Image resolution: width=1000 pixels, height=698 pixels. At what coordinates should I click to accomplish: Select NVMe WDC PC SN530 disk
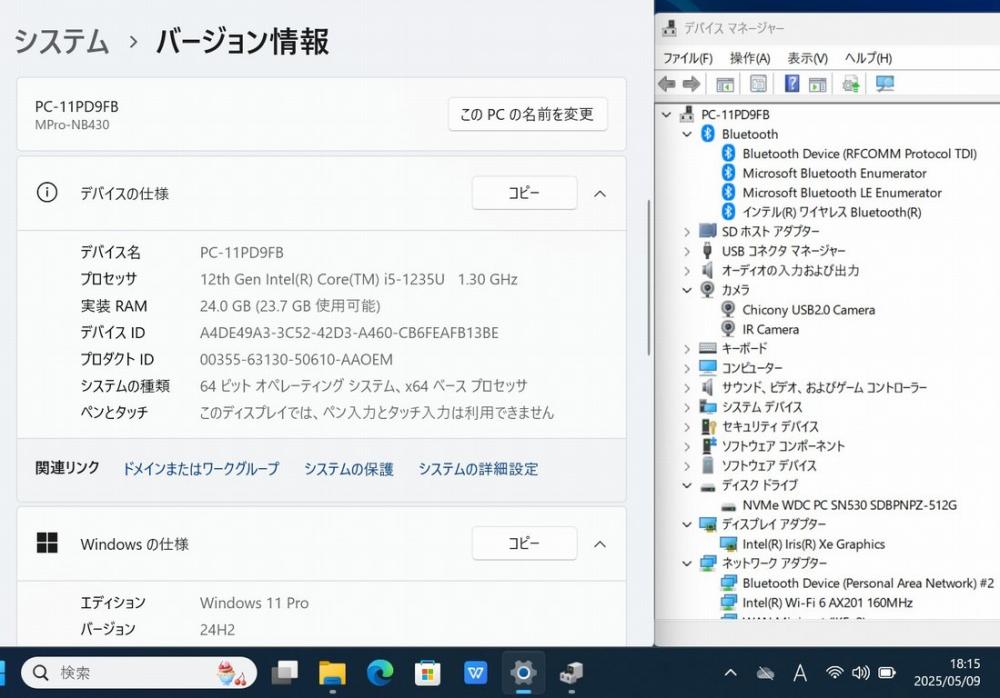[849, 505]
